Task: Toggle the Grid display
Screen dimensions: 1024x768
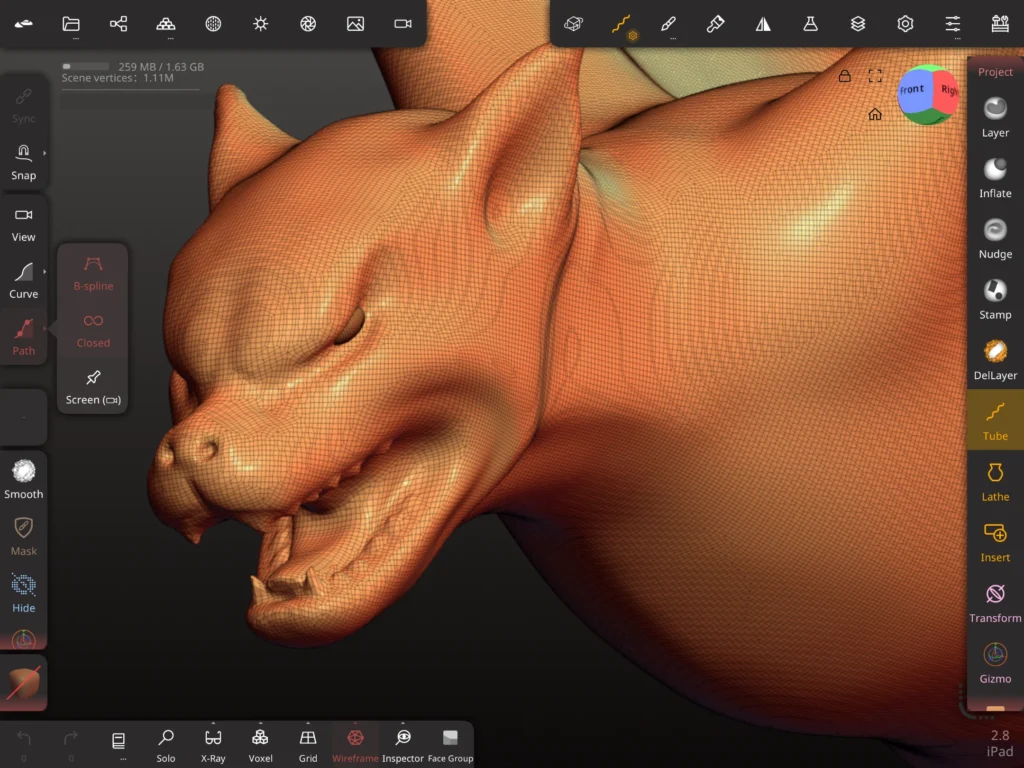Action: pos(308,745)
